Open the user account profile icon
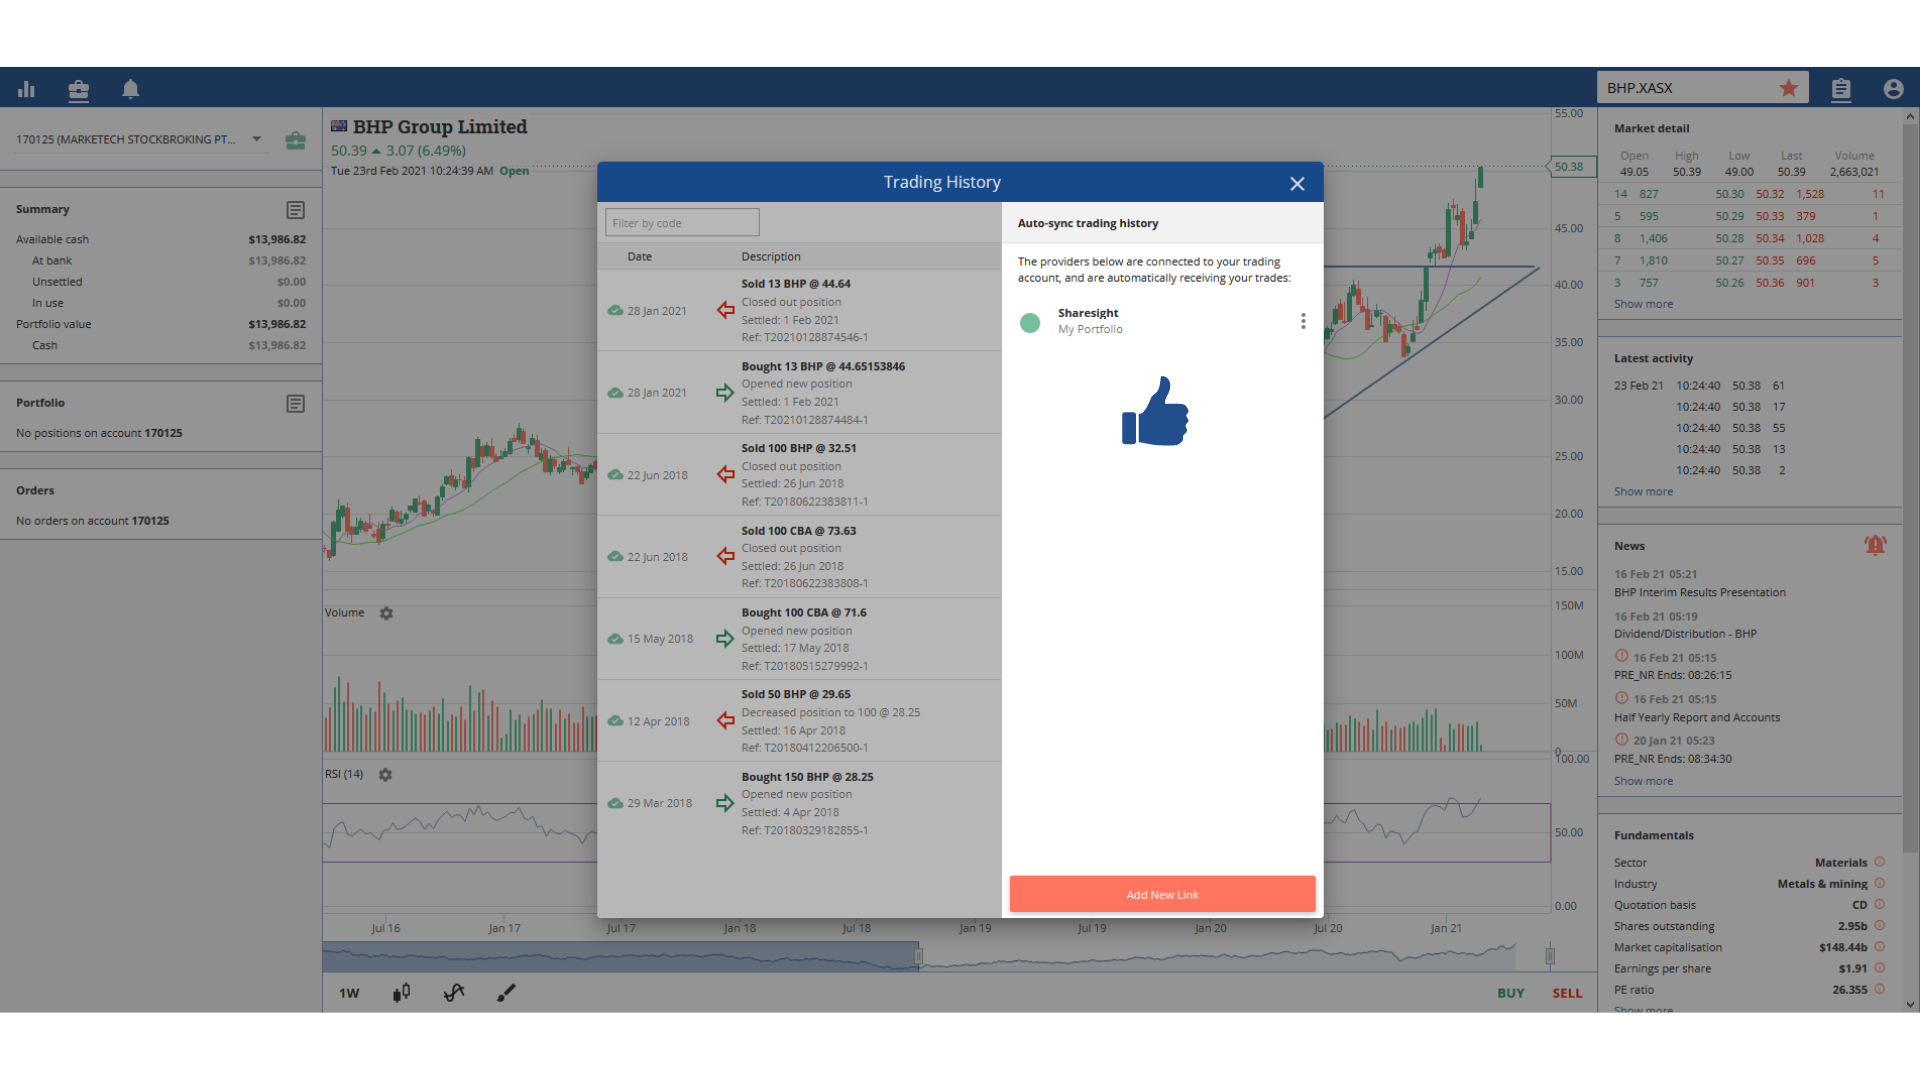Viewport: 1920px width, 1080px height. [1892, 89]
